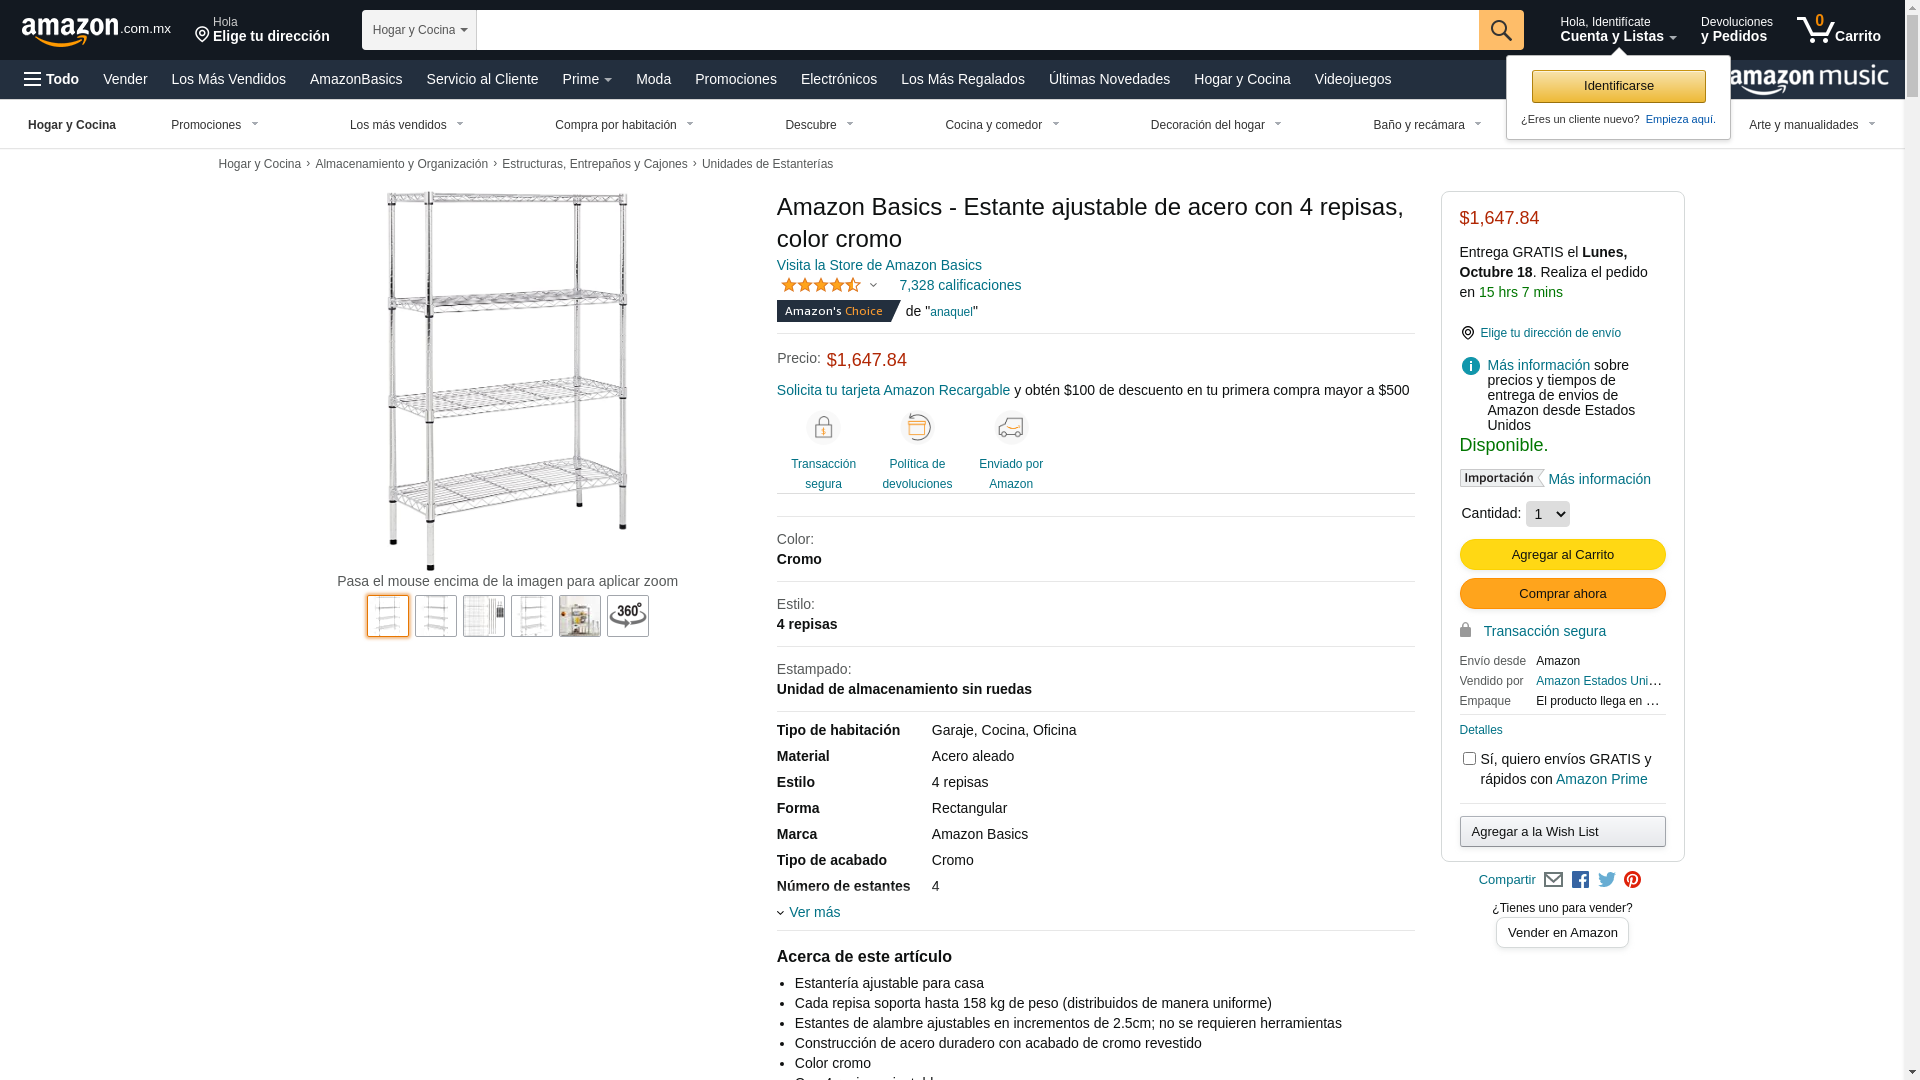Open Cocina y comedor submenu
Screen dimensions: 1920x1080
[x=1002, y=125]
